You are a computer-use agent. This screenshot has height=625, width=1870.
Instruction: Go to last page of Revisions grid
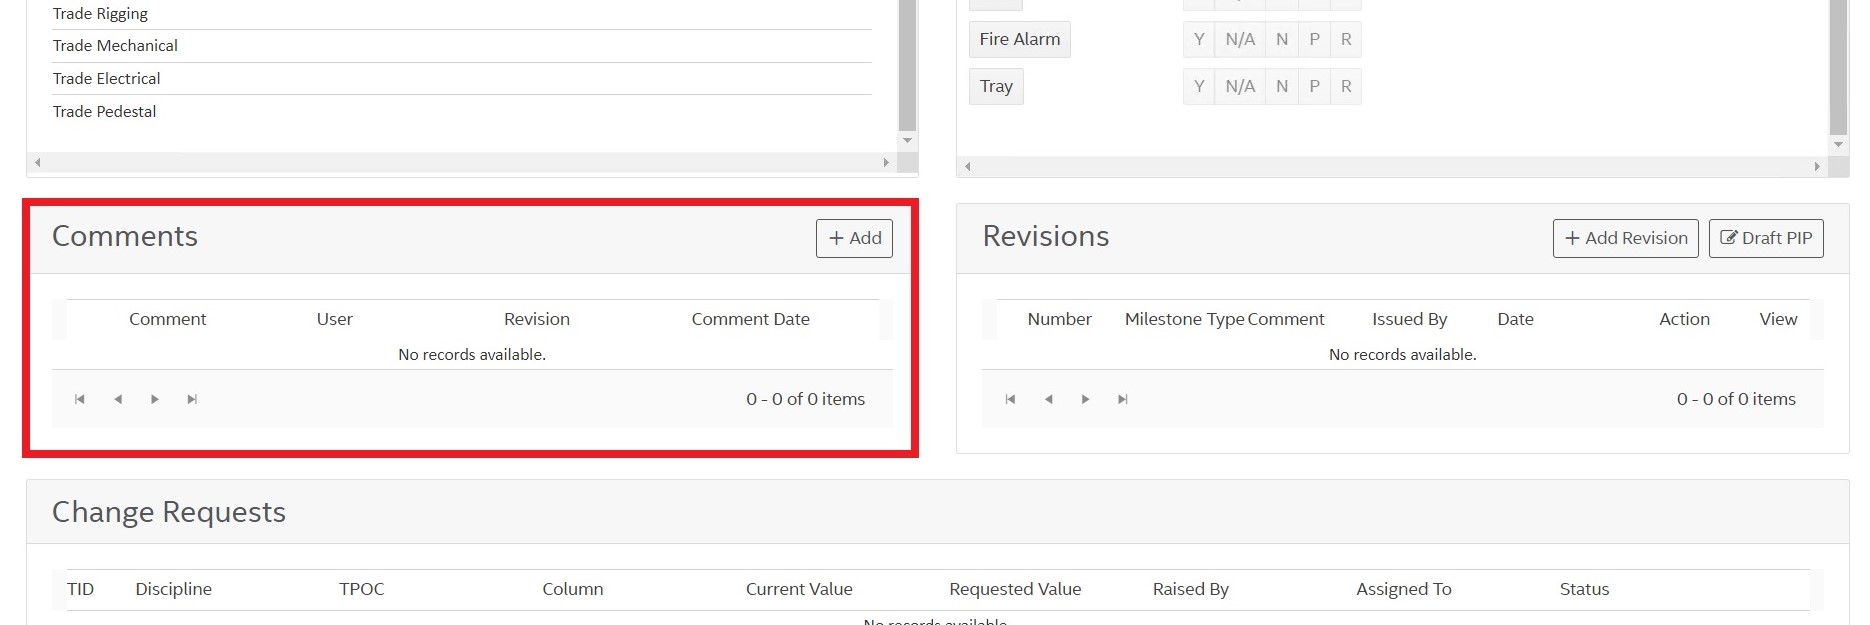tap(1123, 399)
